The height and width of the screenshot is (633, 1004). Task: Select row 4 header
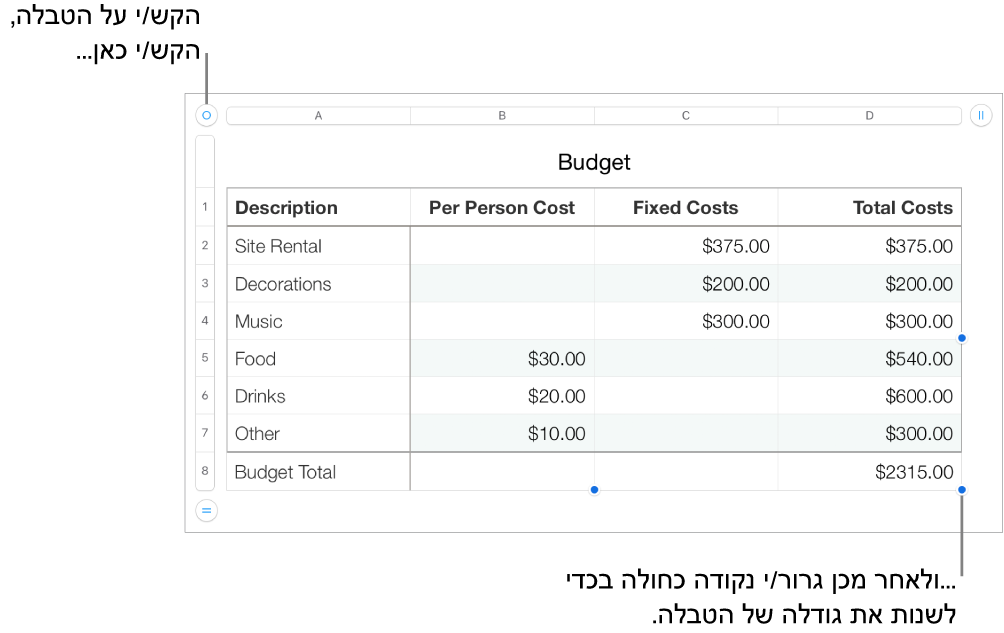(x=205, y=321)
